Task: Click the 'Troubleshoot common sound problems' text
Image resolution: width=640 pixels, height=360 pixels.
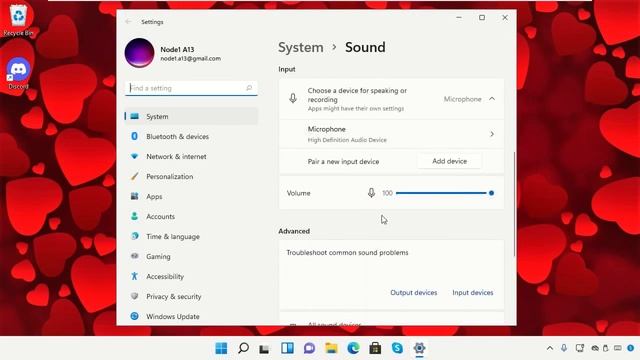Action: (347, 253)
